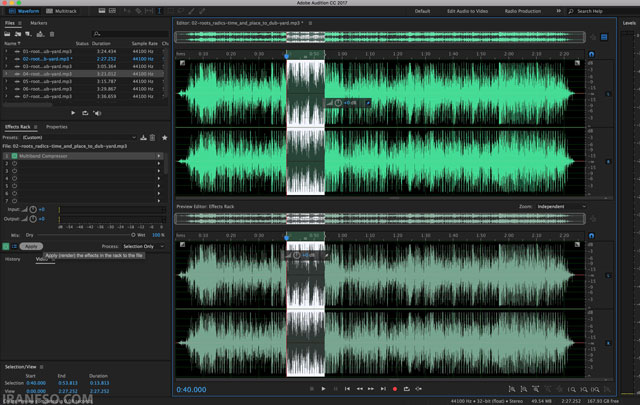
Task: Click Insert into Multitrack icon in Files panel
Action: coord(40,34)
